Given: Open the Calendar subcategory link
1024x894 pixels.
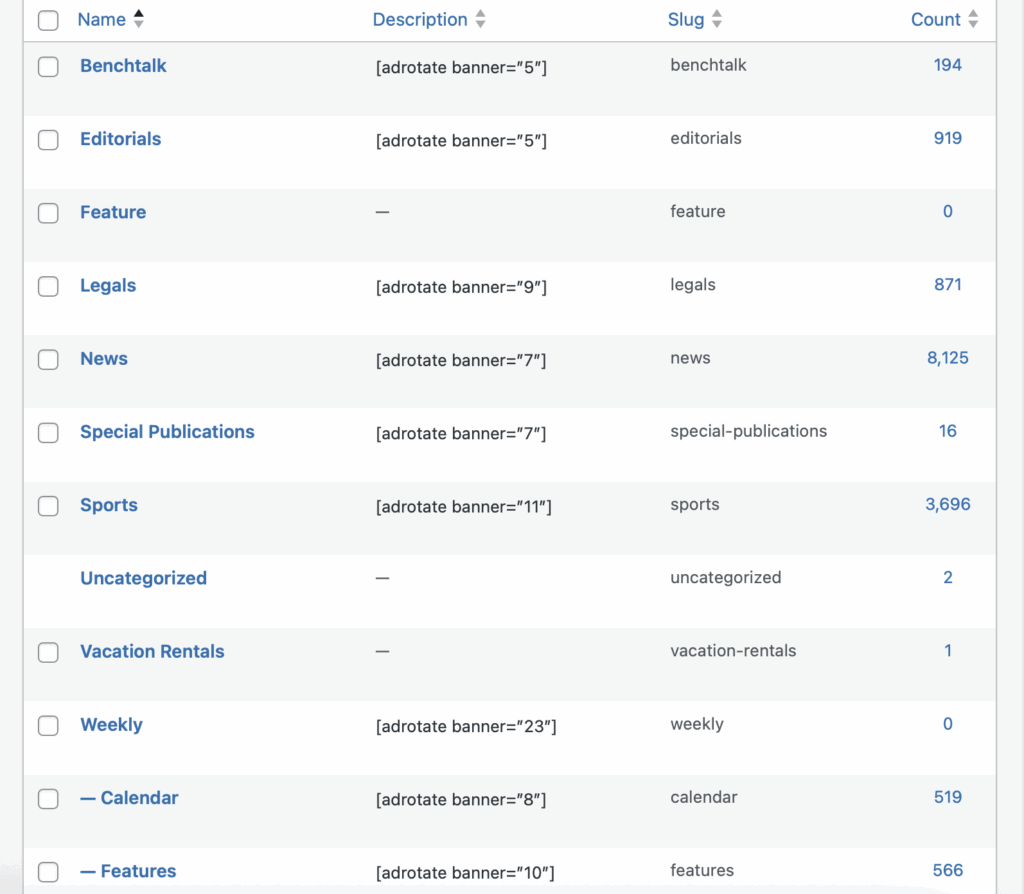Looking at the screenshot, I should [129, 798].
